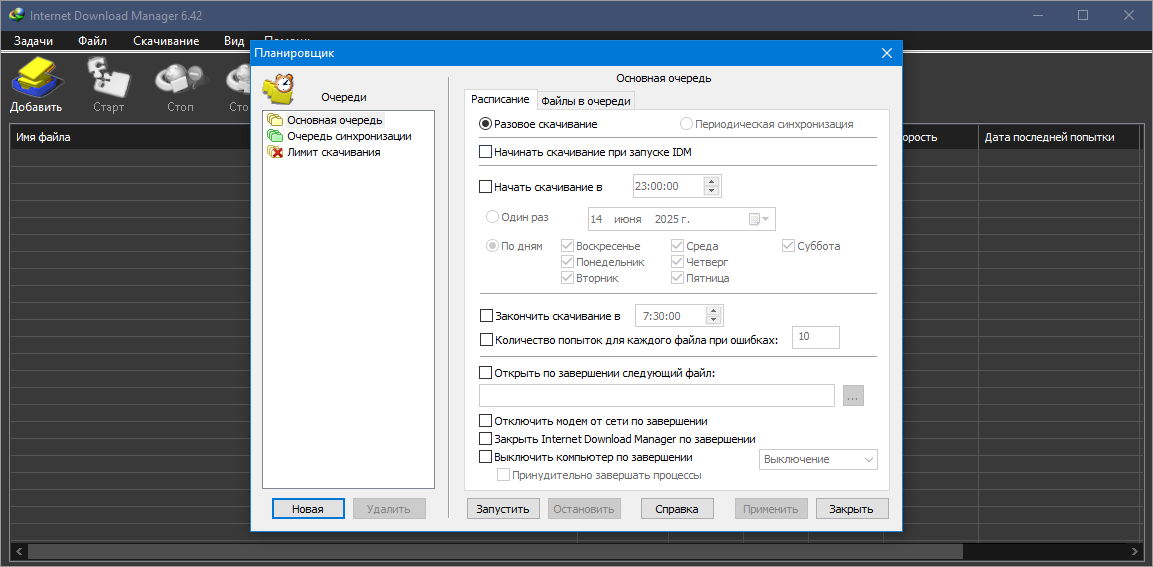
Task: Increase start time with spinner up arrow
Action: click(710, 182)
